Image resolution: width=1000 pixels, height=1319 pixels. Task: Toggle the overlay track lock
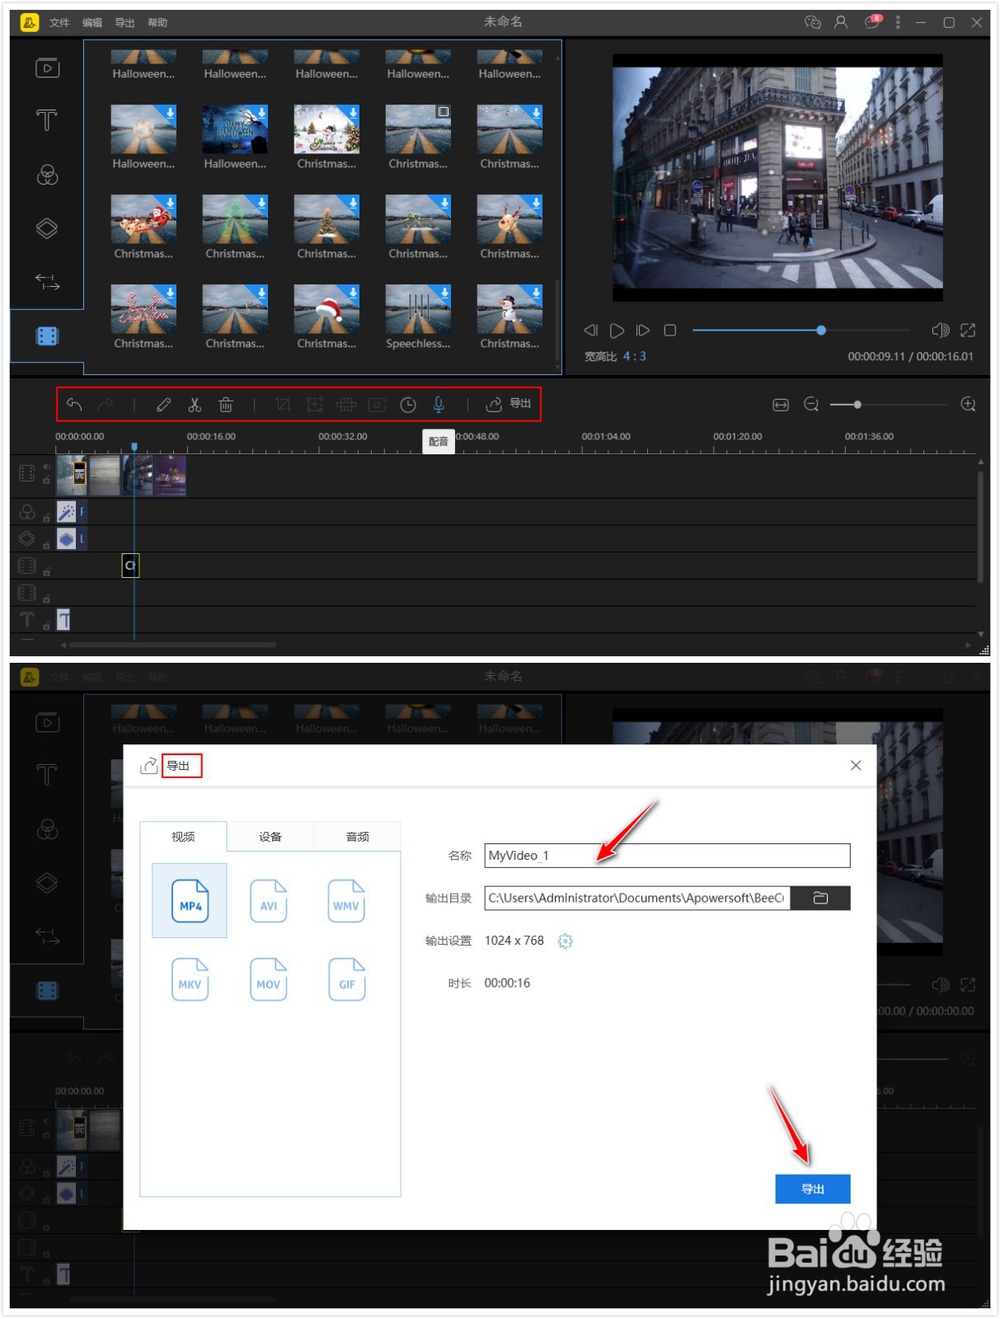46,544
